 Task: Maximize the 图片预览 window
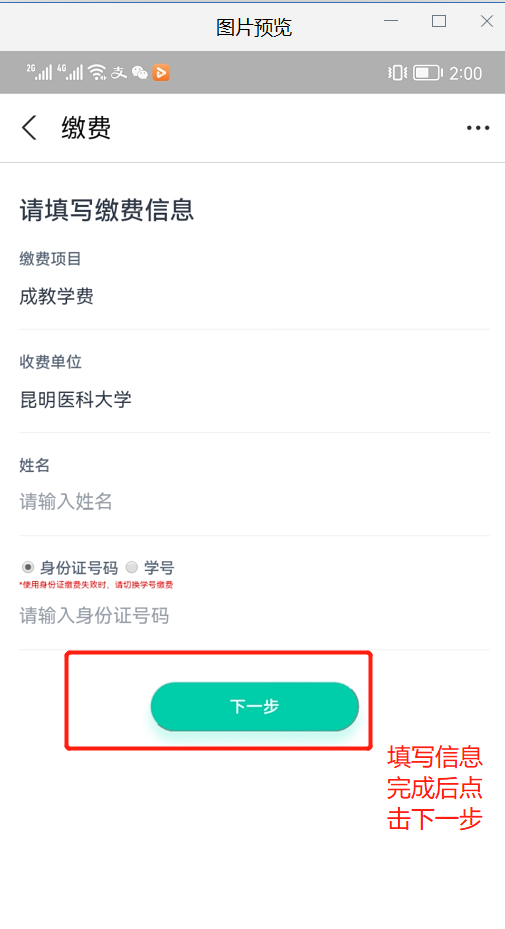point(439,21)
